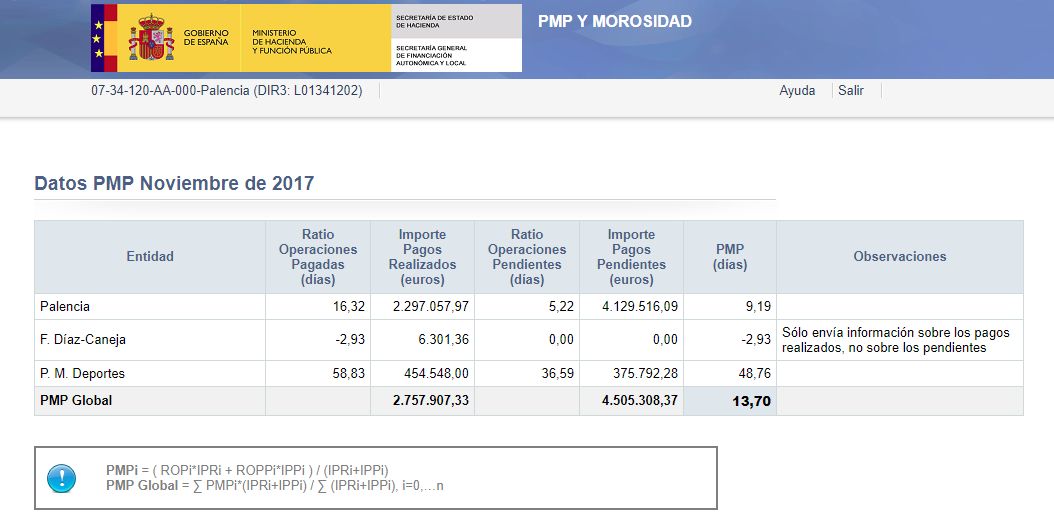
Task: Click the Palencia DIR3 entity code text
Action: pyautogui.click(x=226, y=90)
